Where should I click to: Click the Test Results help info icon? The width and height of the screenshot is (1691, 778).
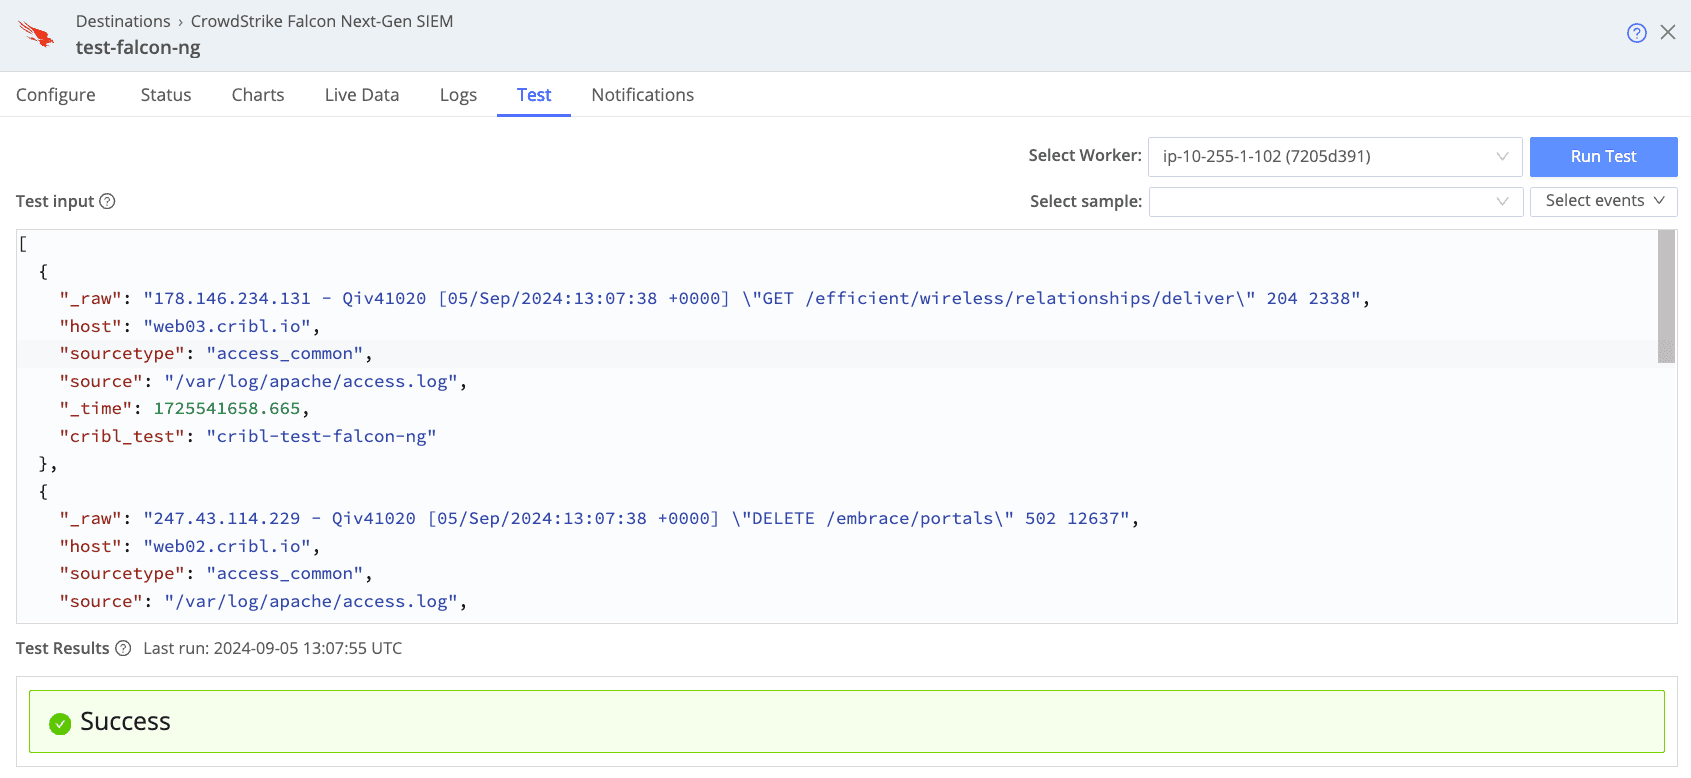pos(123,648)
